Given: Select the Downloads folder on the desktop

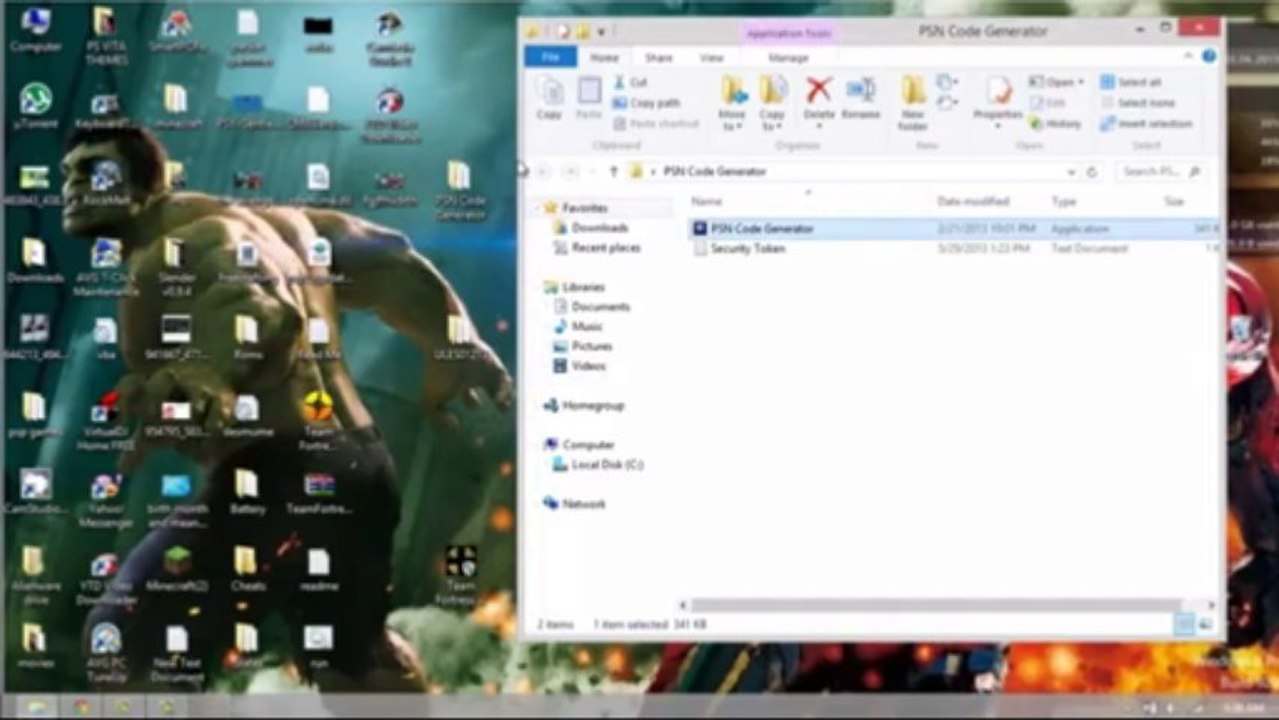Looking at the screenshot, I should pyautogui.click(x=34, y=260).
